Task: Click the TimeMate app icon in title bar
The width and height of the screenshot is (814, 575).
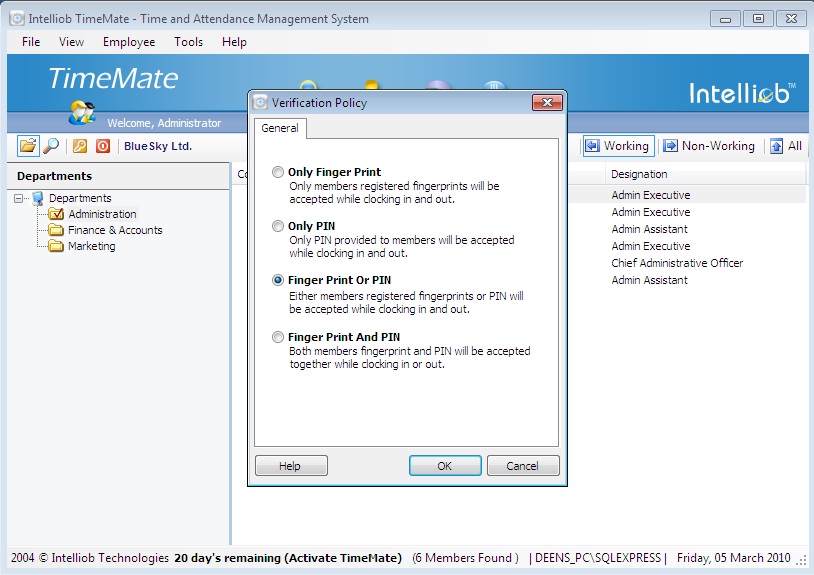Action: (17, 19)
